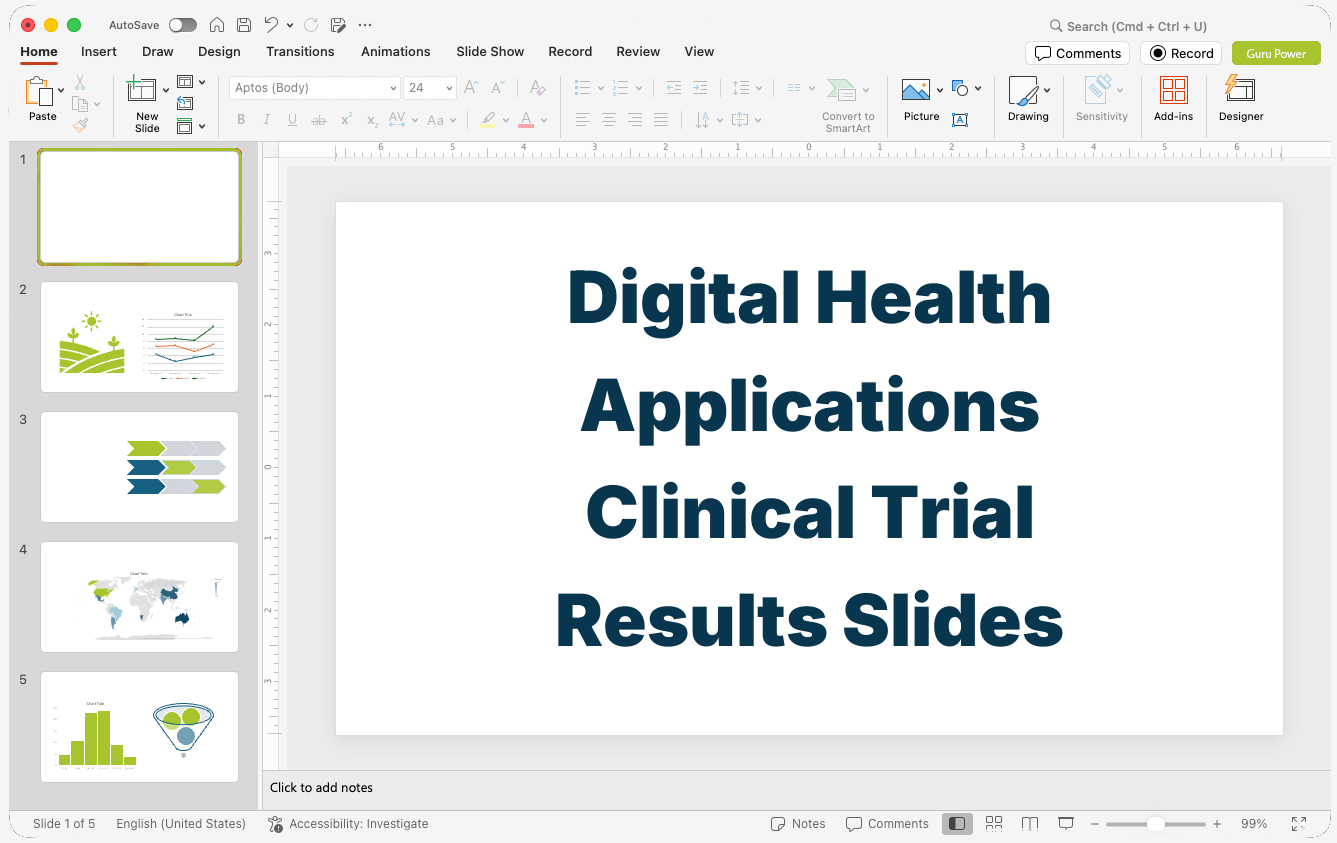The width and height of the screenshot is (1337, 843).
Task: Click the Record button at top right
Action: (1181, 53)
